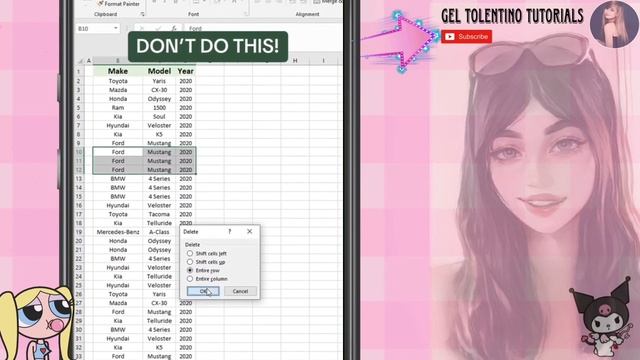This screenshot has width=640, height=360.
Task: Select row 19 header
Action: pos(79,232)
